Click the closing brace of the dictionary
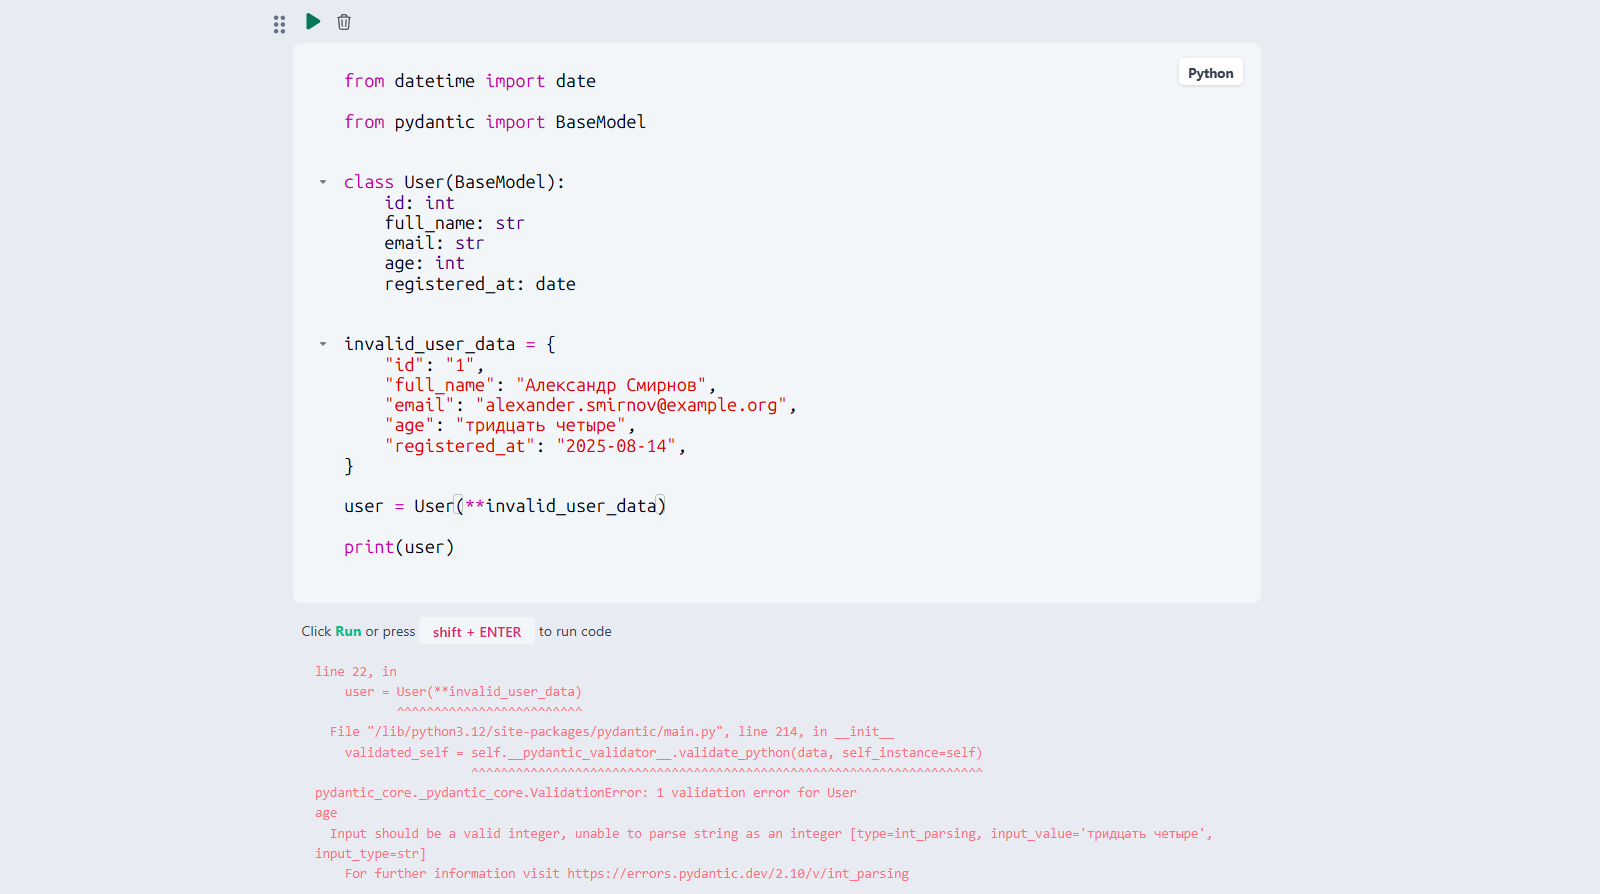The width and height of the screenshot is (1600, 894). (x=349, y=466)
